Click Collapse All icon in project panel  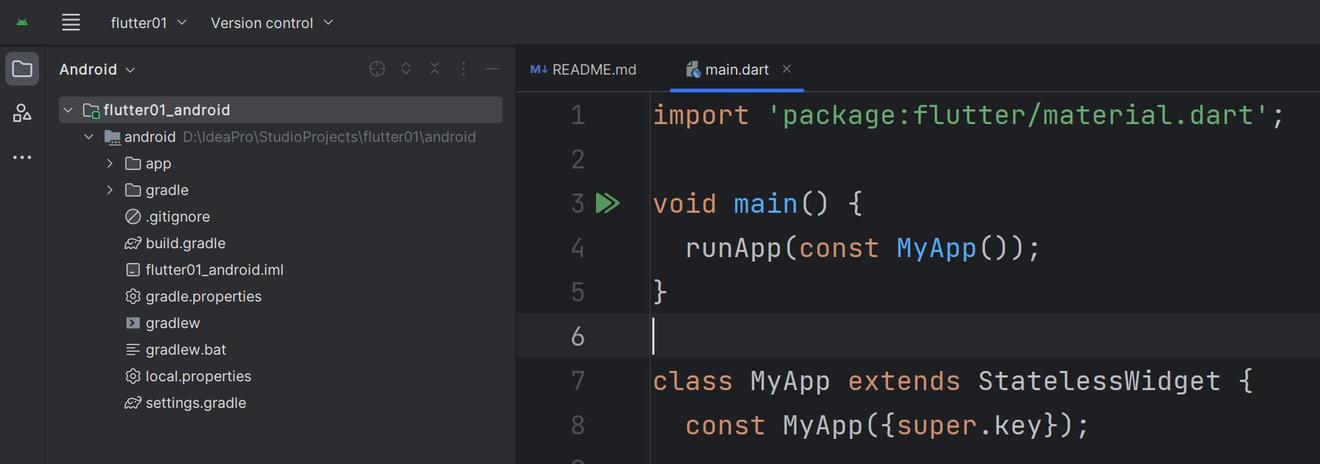pos(435,69)
